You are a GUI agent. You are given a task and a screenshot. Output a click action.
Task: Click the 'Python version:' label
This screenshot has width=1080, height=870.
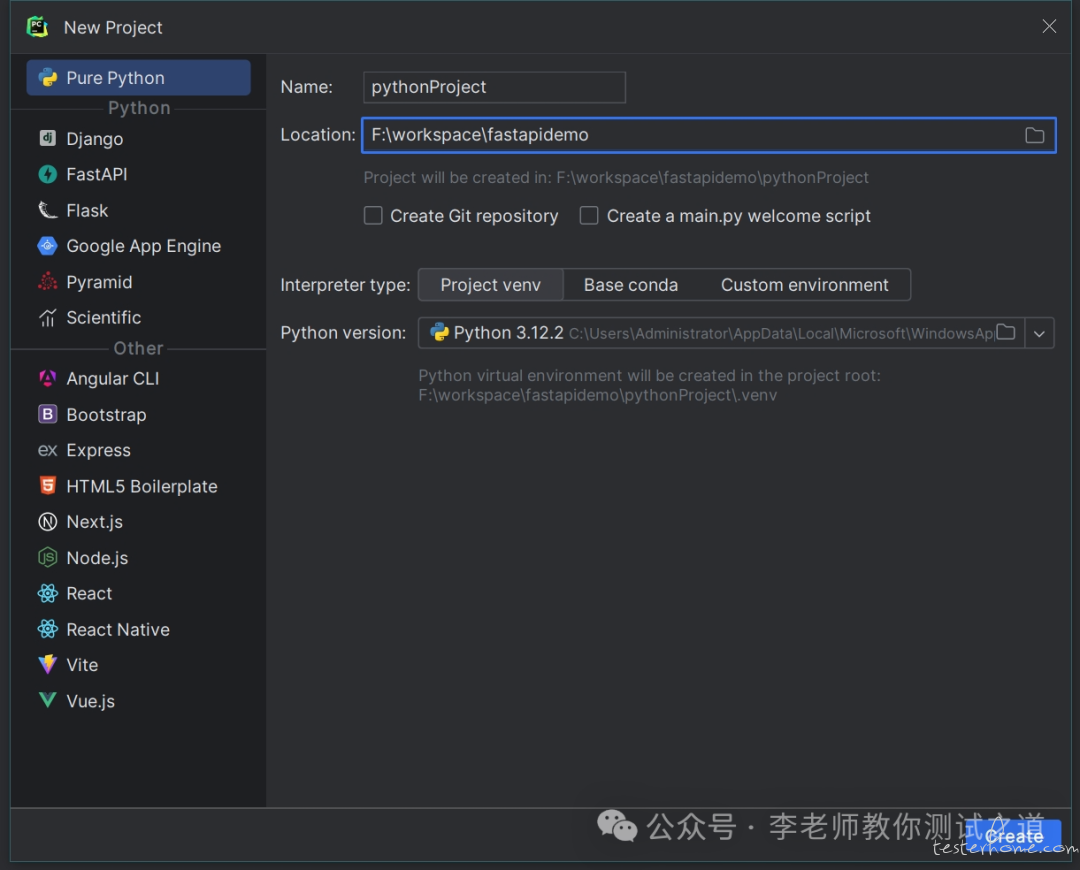[x=343, y=333]
